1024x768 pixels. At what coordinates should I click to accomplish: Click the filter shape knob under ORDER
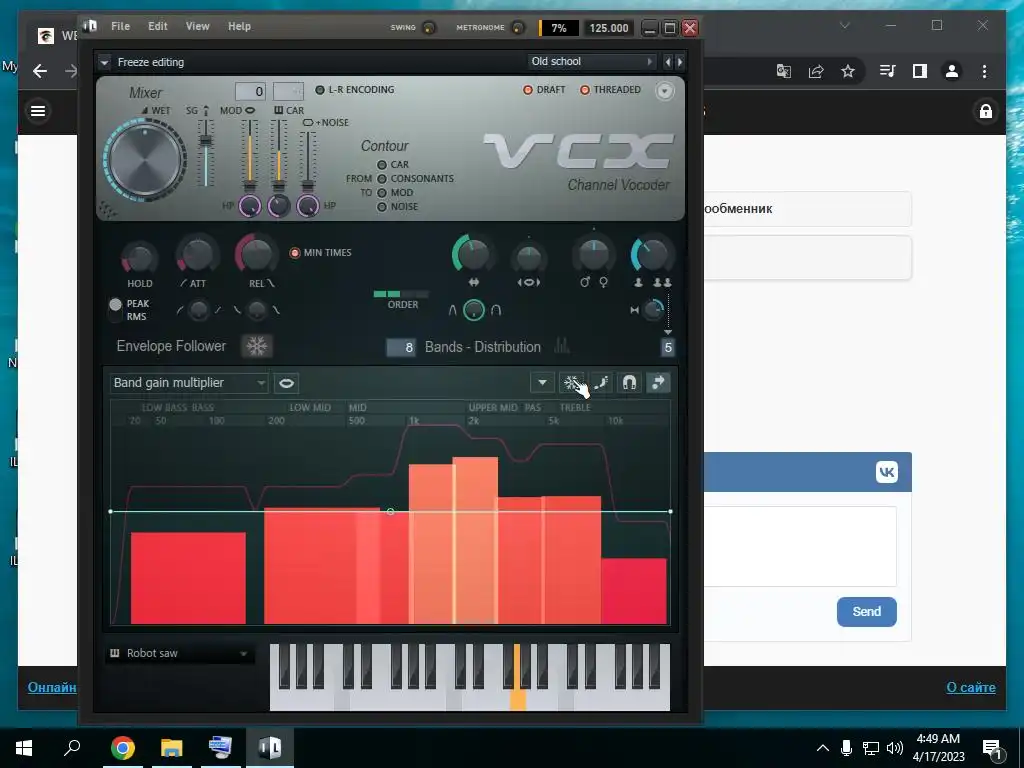click(x=473, y=310)
